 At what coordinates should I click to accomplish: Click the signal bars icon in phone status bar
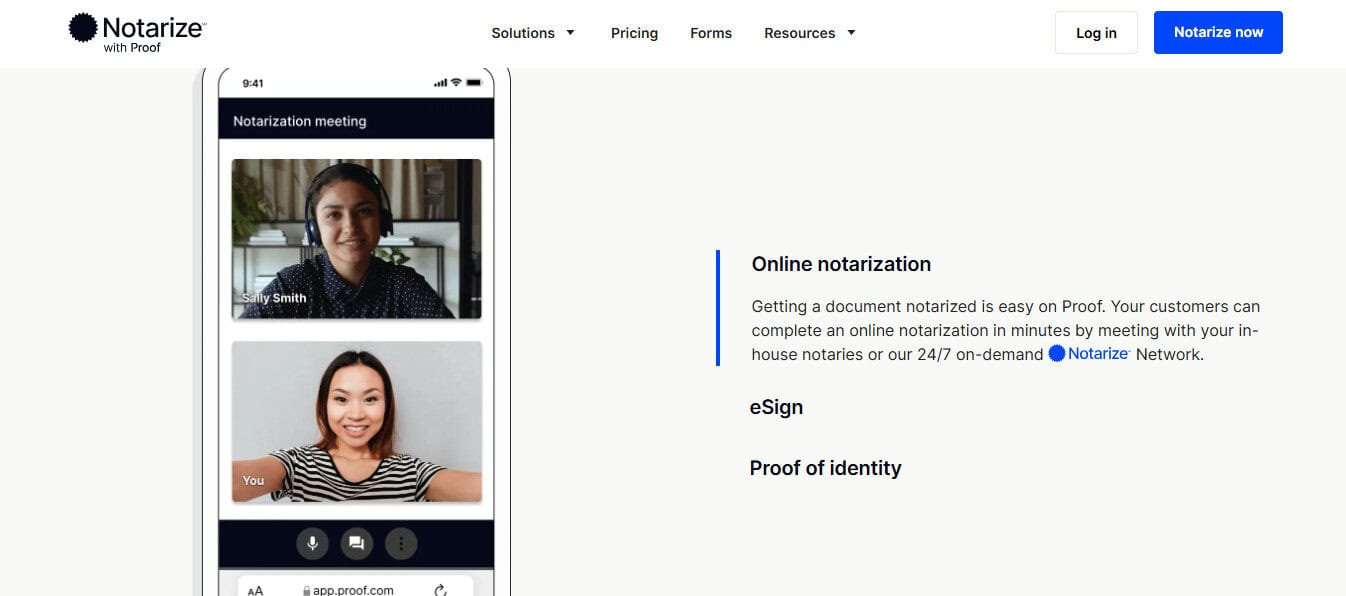pos(440,83)
